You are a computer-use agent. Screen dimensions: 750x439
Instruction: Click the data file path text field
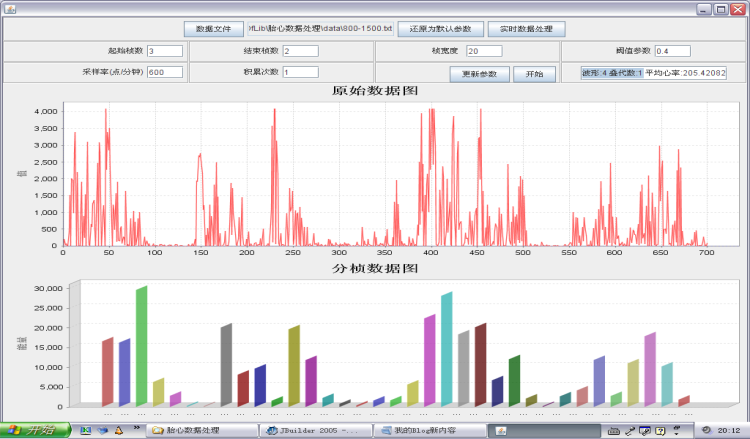click(320, 28)
